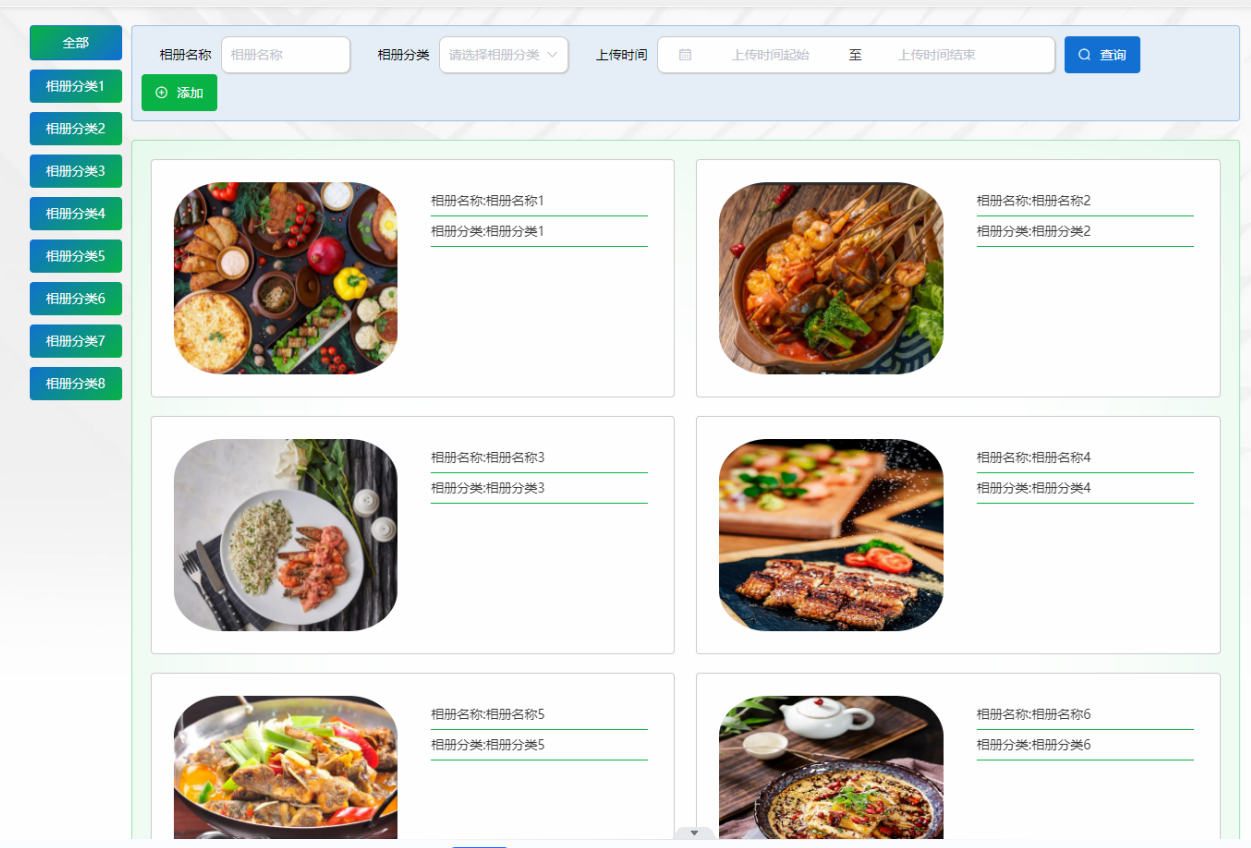Click the 相册分类 filter label

click(x=403, y=55)
